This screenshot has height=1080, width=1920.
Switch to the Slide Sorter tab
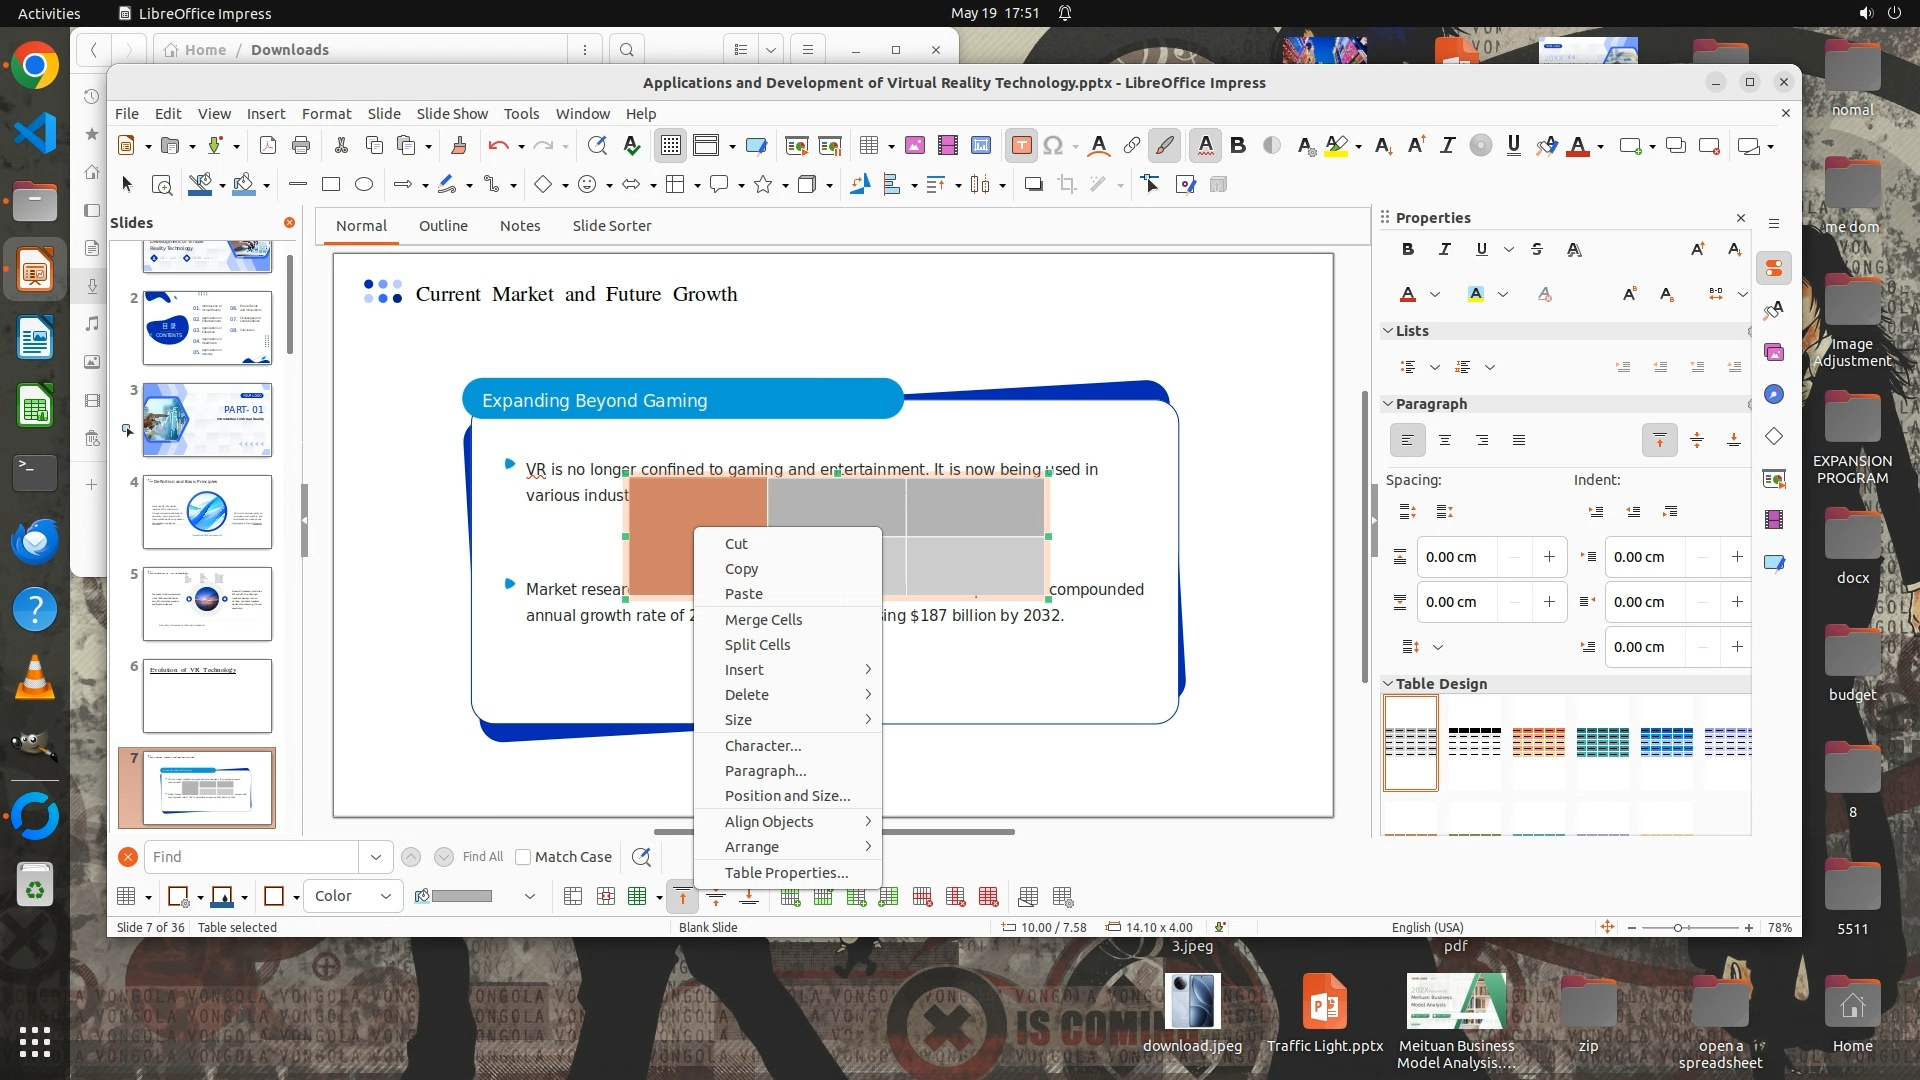pyautogui.click(x=611, y=226)
